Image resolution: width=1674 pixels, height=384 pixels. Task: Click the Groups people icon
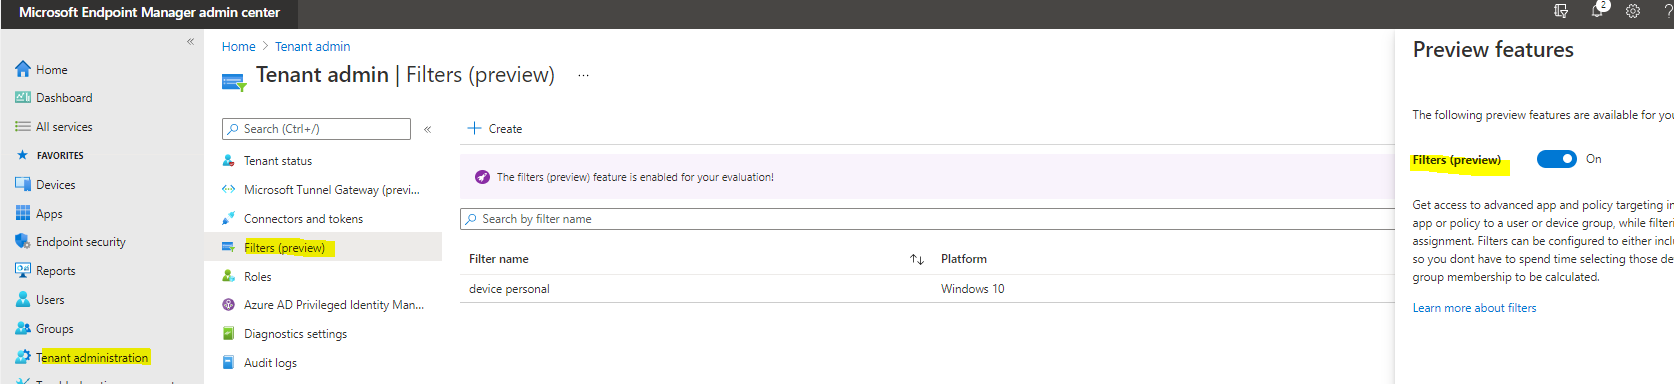(23, 328)
